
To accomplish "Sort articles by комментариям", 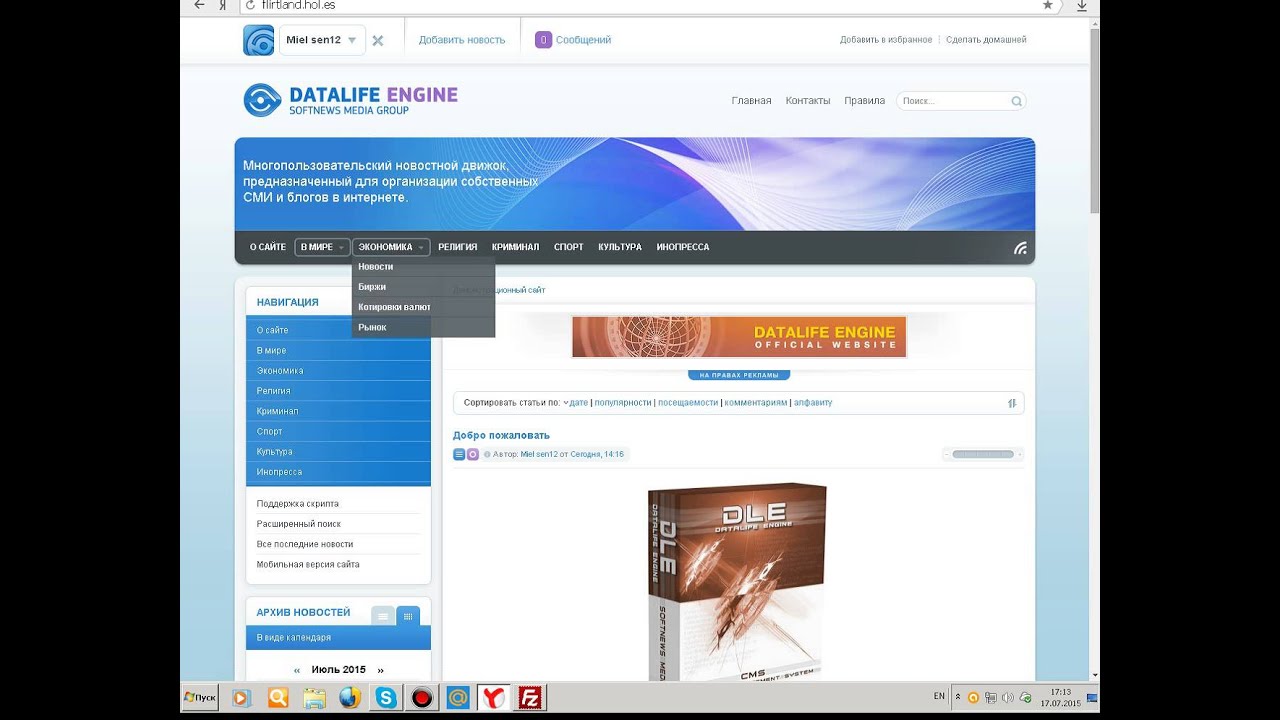I will tap(756, 403).
